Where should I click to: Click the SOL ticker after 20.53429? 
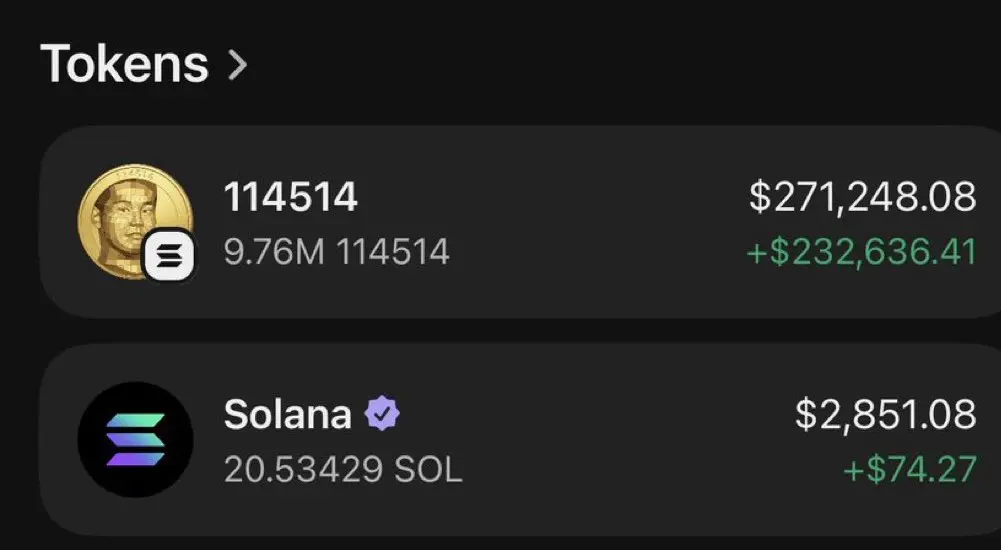(x=431, y=469)
